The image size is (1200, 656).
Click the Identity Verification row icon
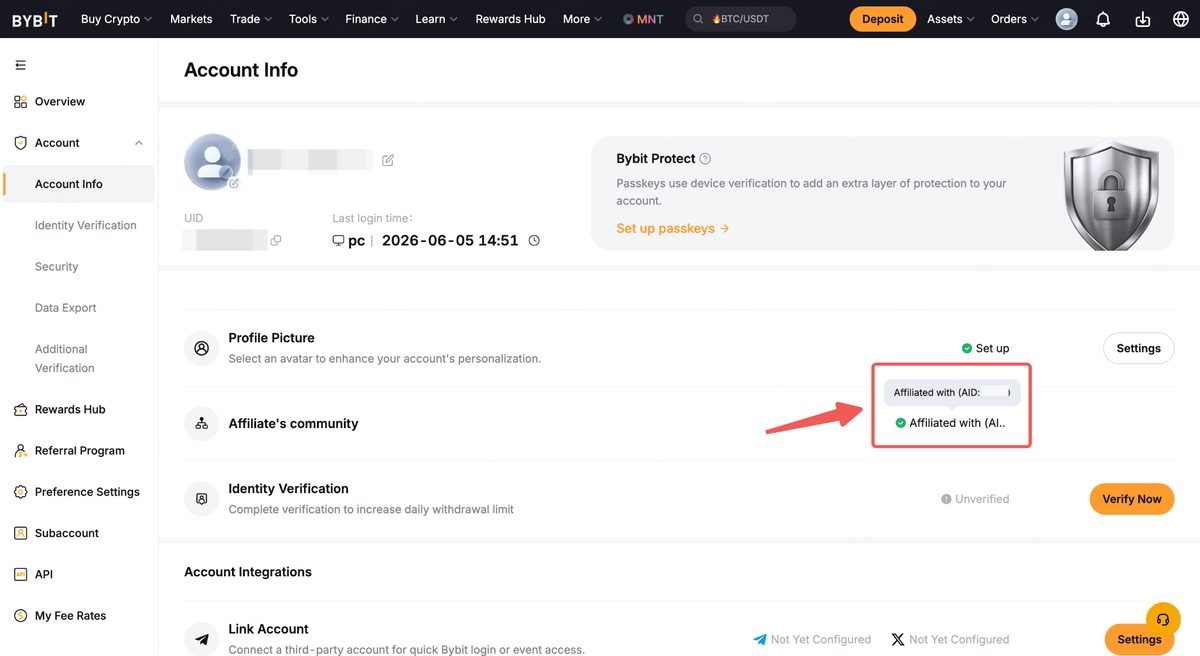coord(202,499)
